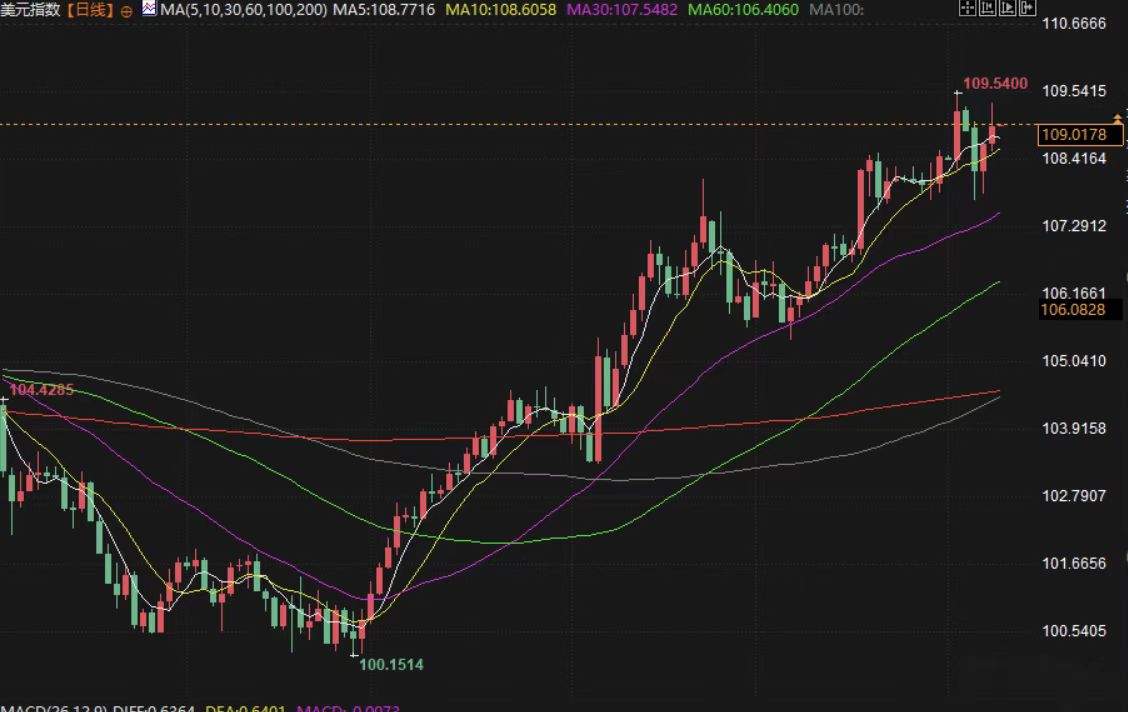Click the MACD(26,12,9) indicator label
Viewport: 1128px width, 712px height.
[x=54, y=708]
